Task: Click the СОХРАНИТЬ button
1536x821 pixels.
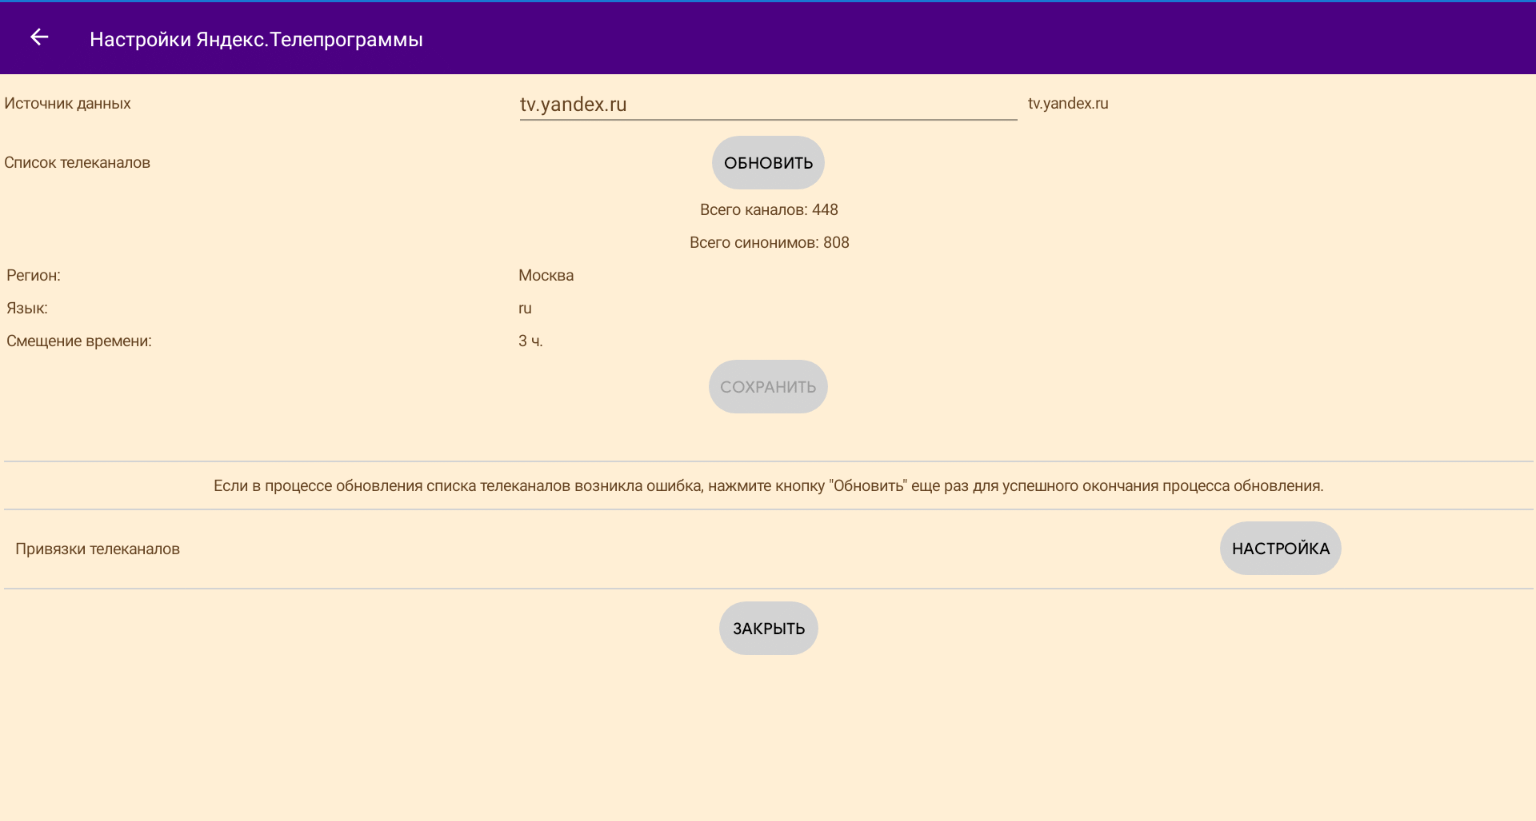Action: pos(768,387)
